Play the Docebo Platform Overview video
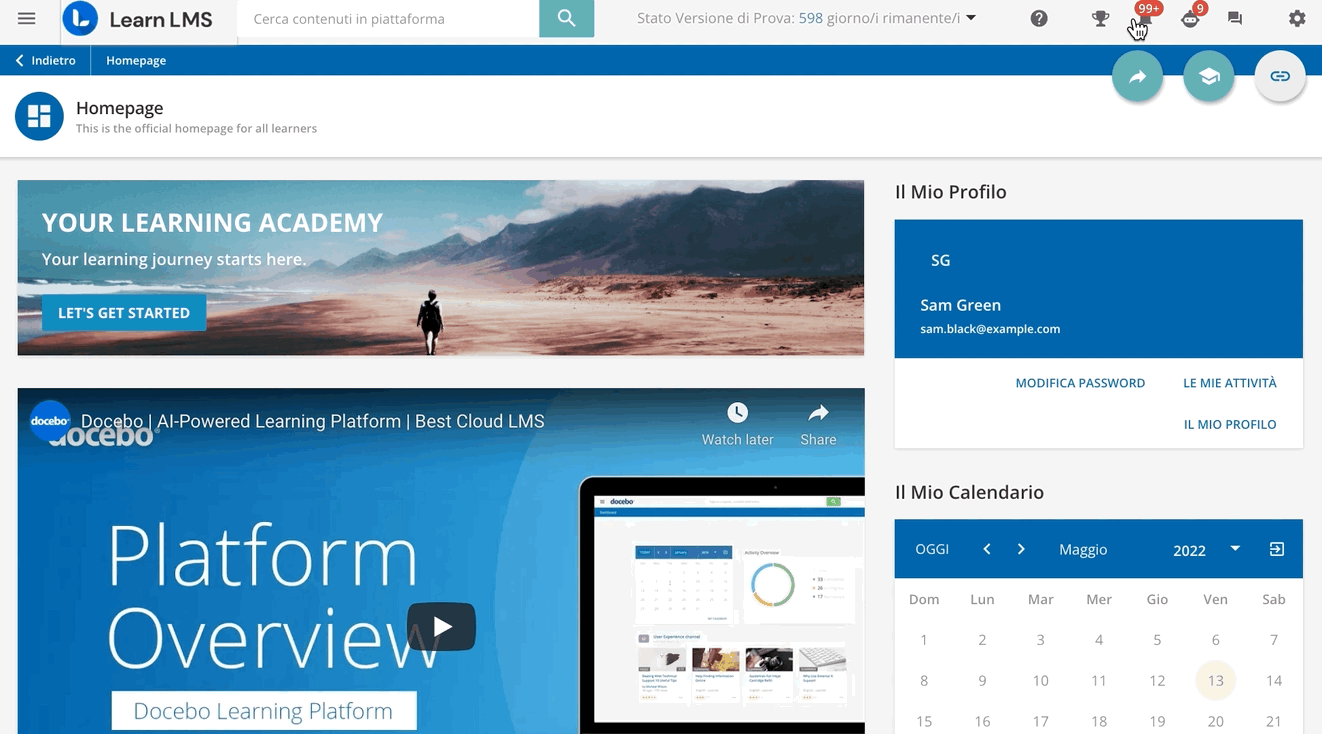The image size is (1322, 734). point(441,627)
